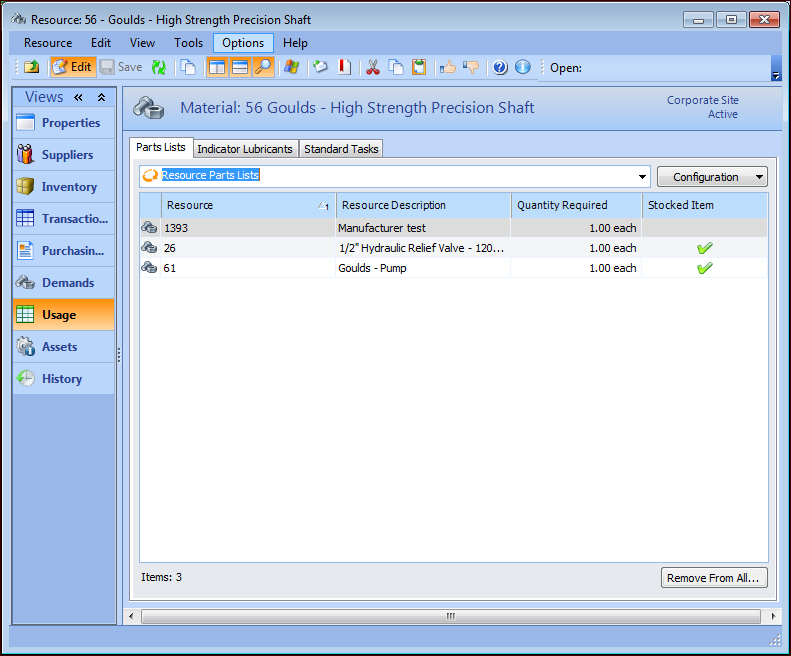Switch to Standard Tasks tab
791x656 pixels.
(x=341, y=149)
